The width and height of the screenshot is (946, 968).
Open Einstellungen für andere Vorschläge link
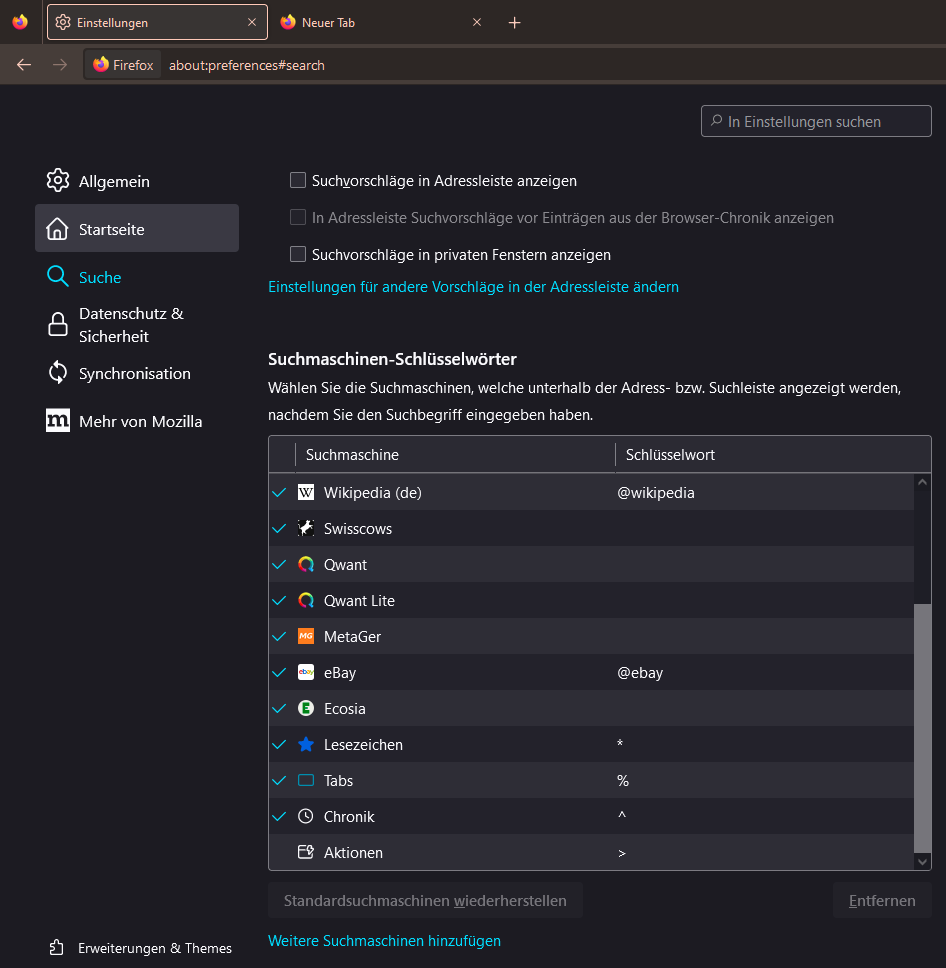[473, 287]
